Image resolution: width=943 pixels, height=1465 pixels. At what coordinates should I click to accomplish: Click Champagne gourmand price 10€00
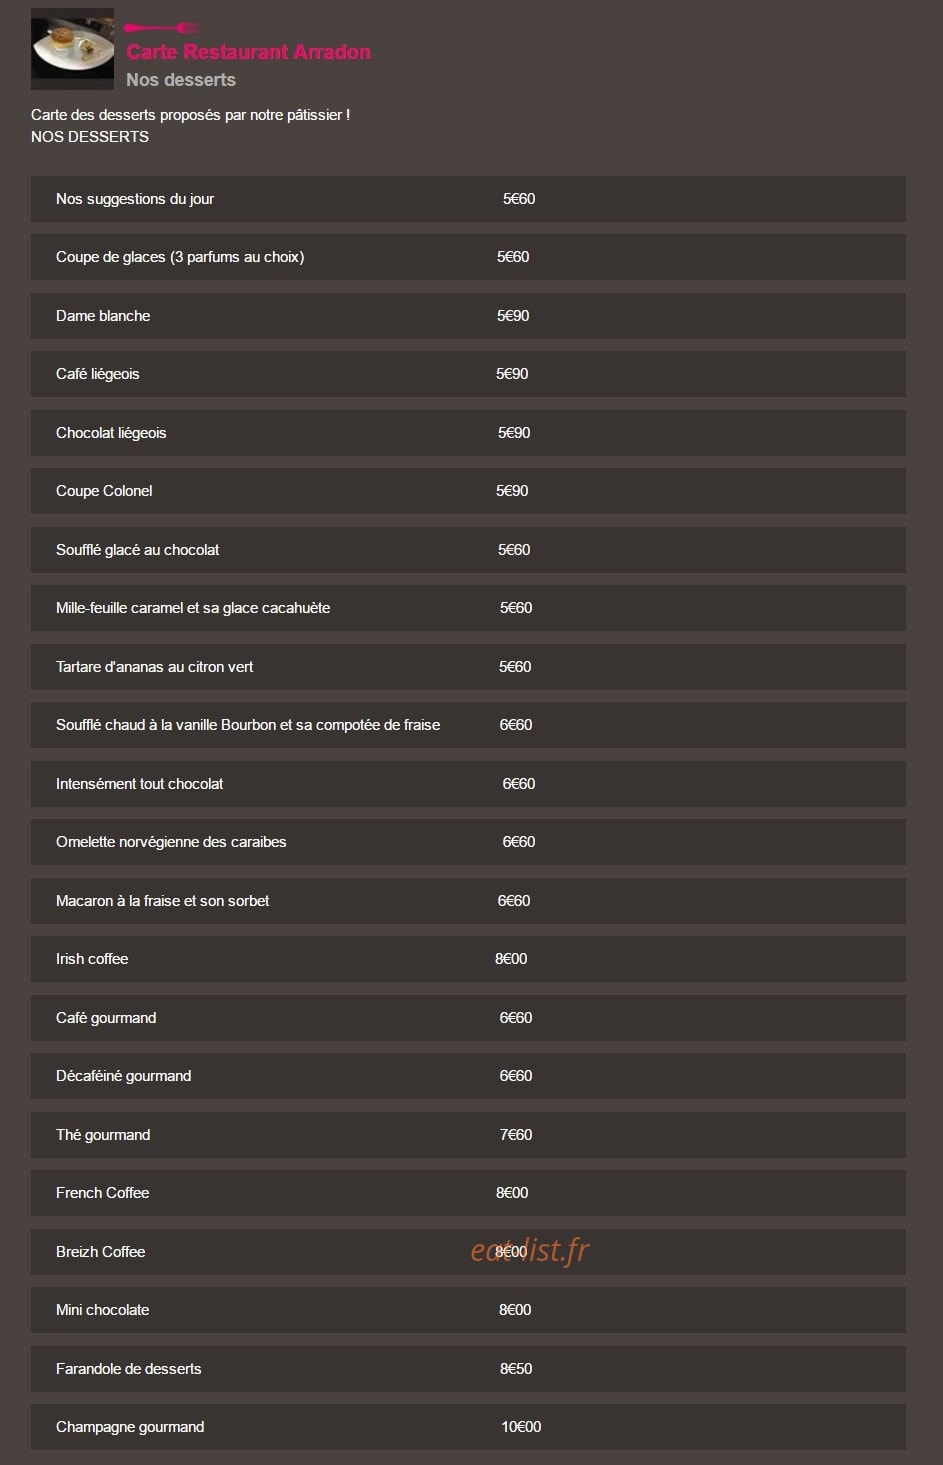click(521, 1427)
